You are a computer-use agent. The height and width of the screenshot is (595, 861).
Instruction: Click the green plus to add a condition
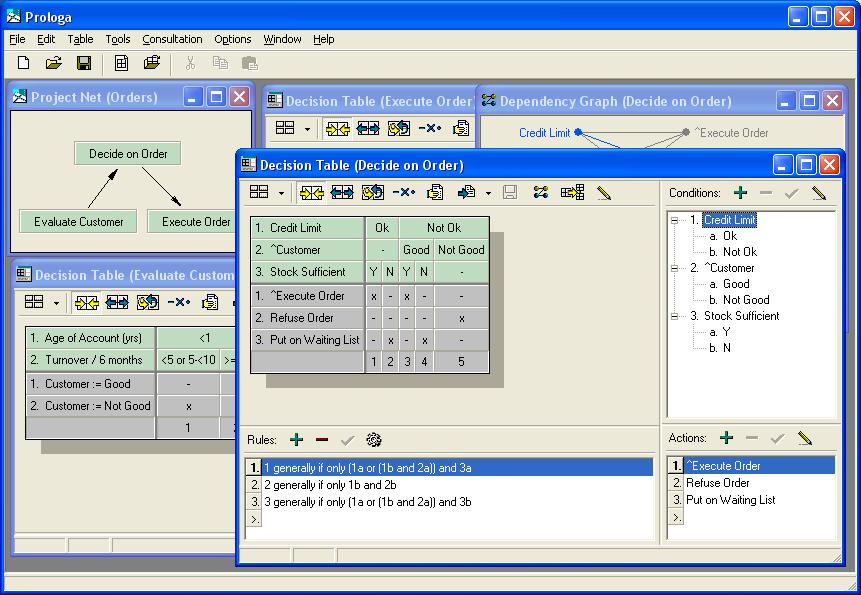click(740, 193)
